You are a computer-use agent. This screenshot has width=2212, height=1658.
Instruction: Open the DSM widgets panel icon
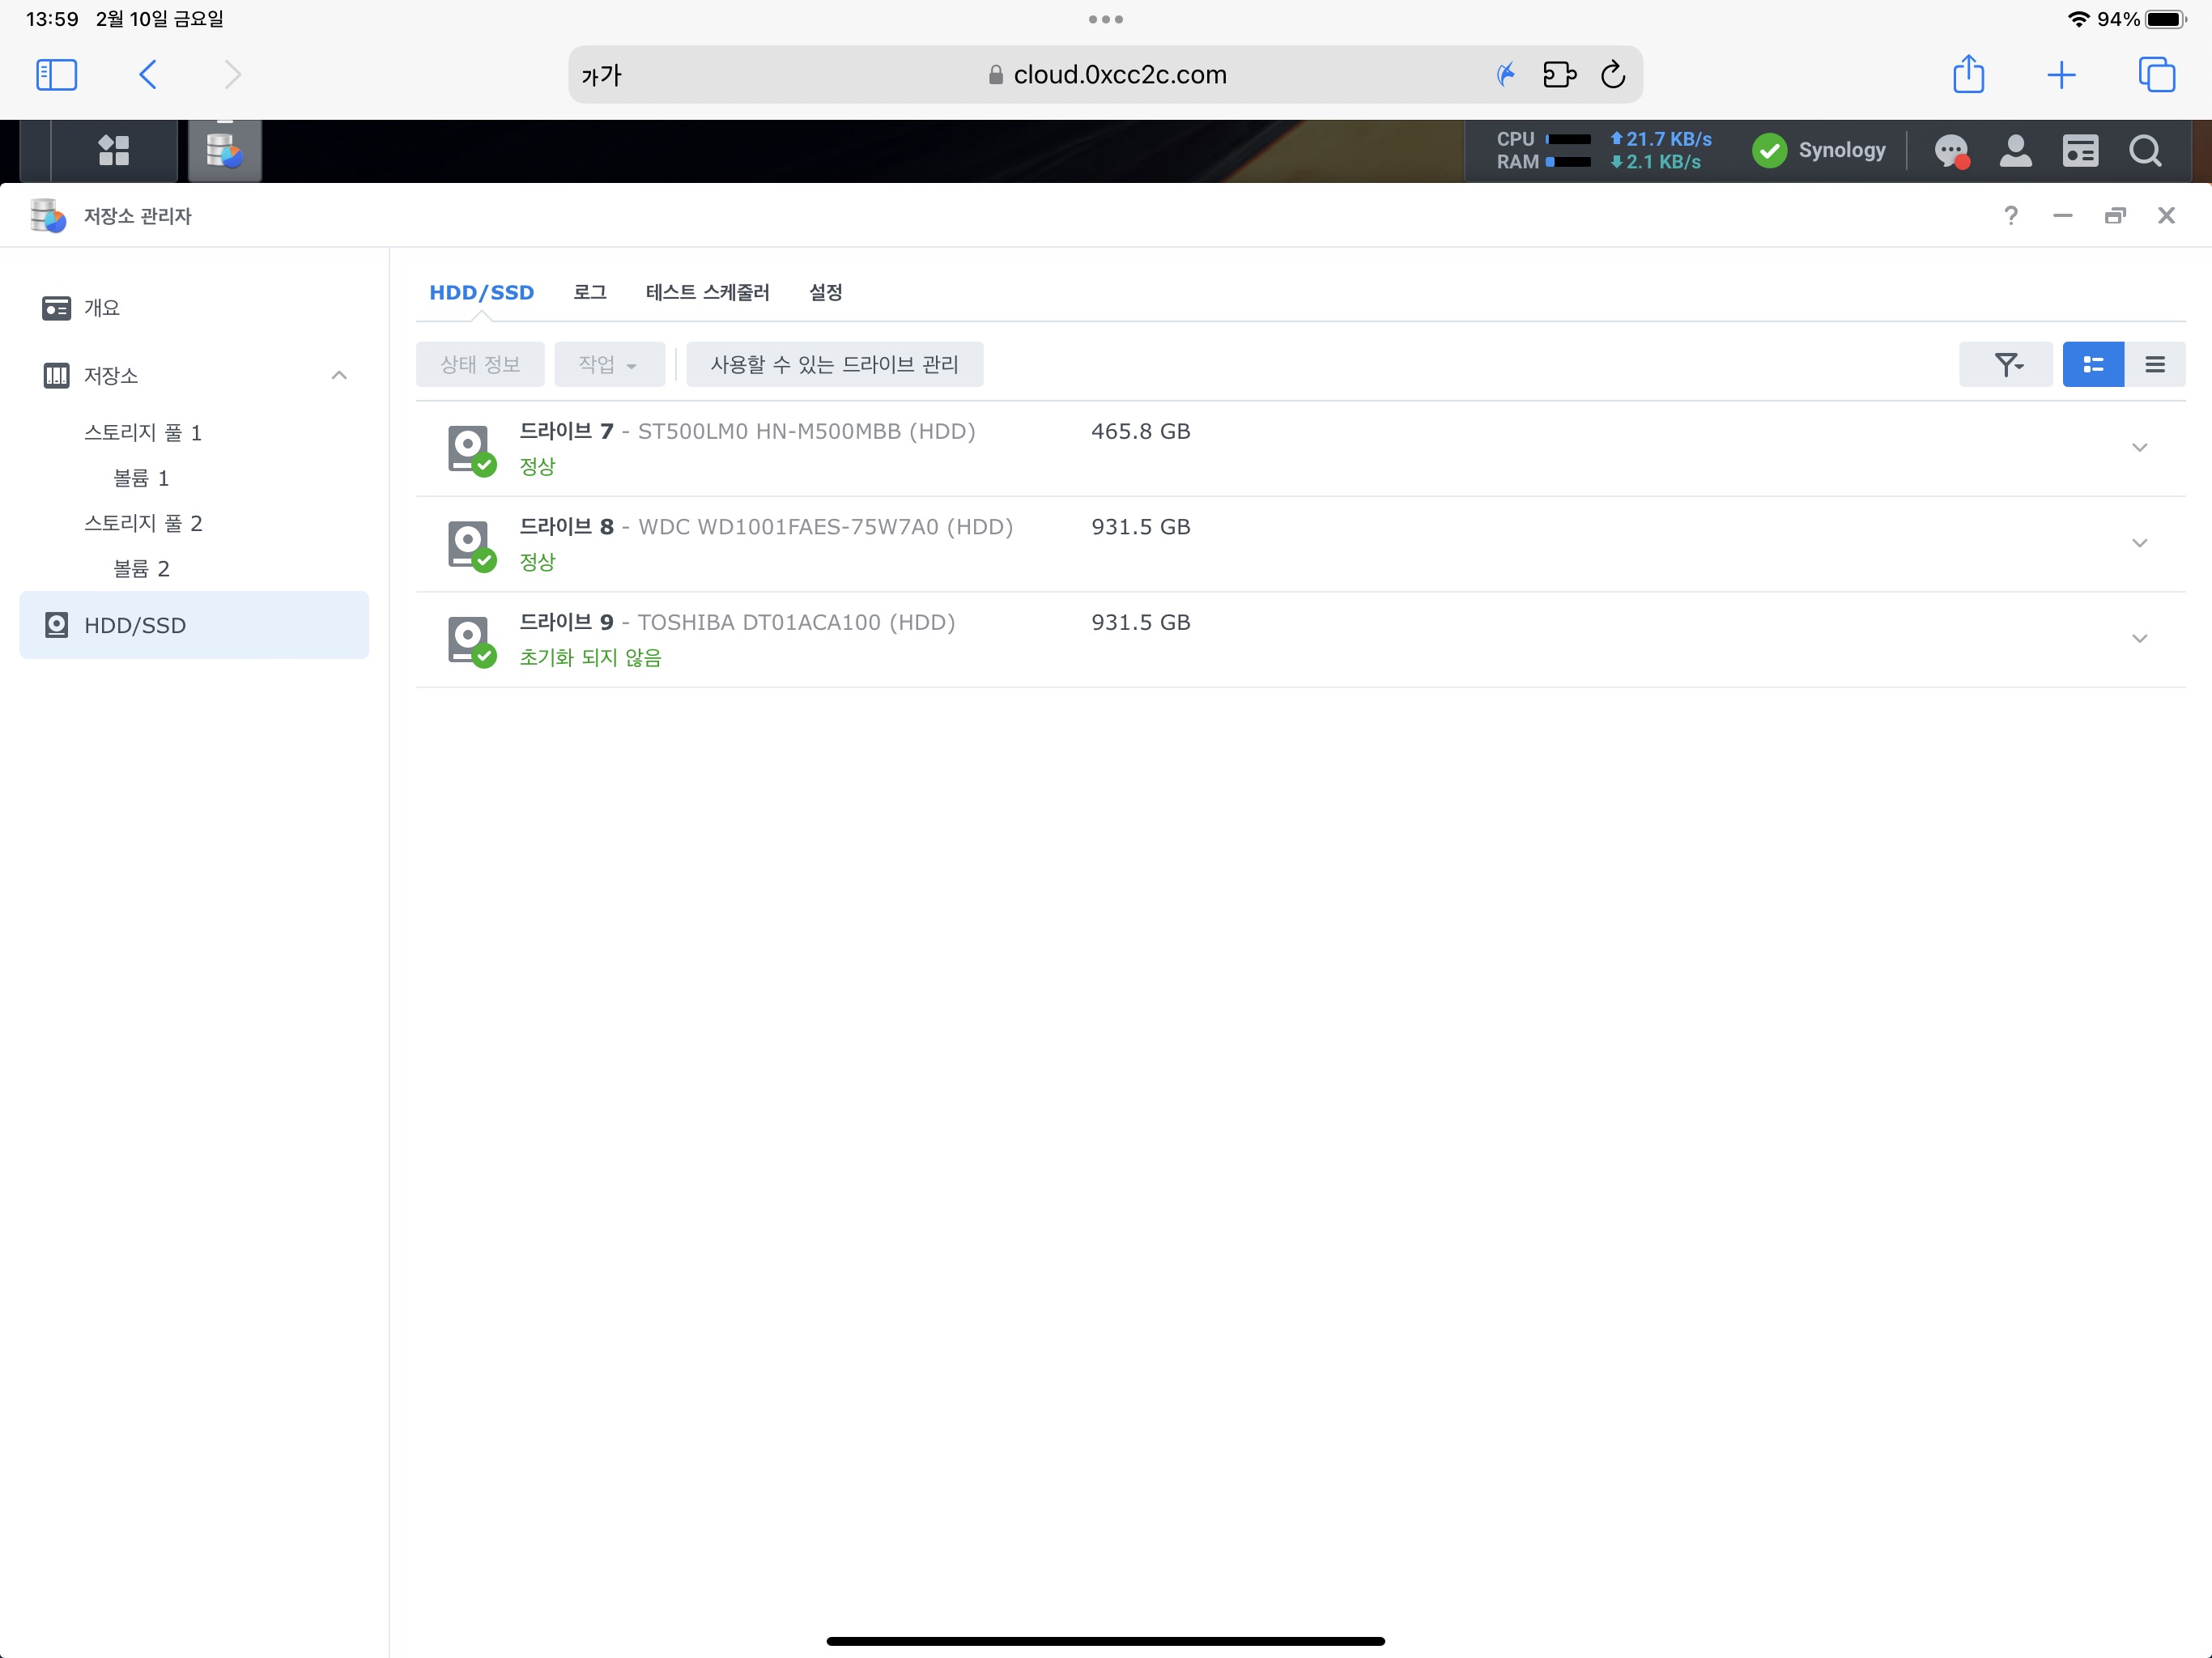click(2080, 151)
